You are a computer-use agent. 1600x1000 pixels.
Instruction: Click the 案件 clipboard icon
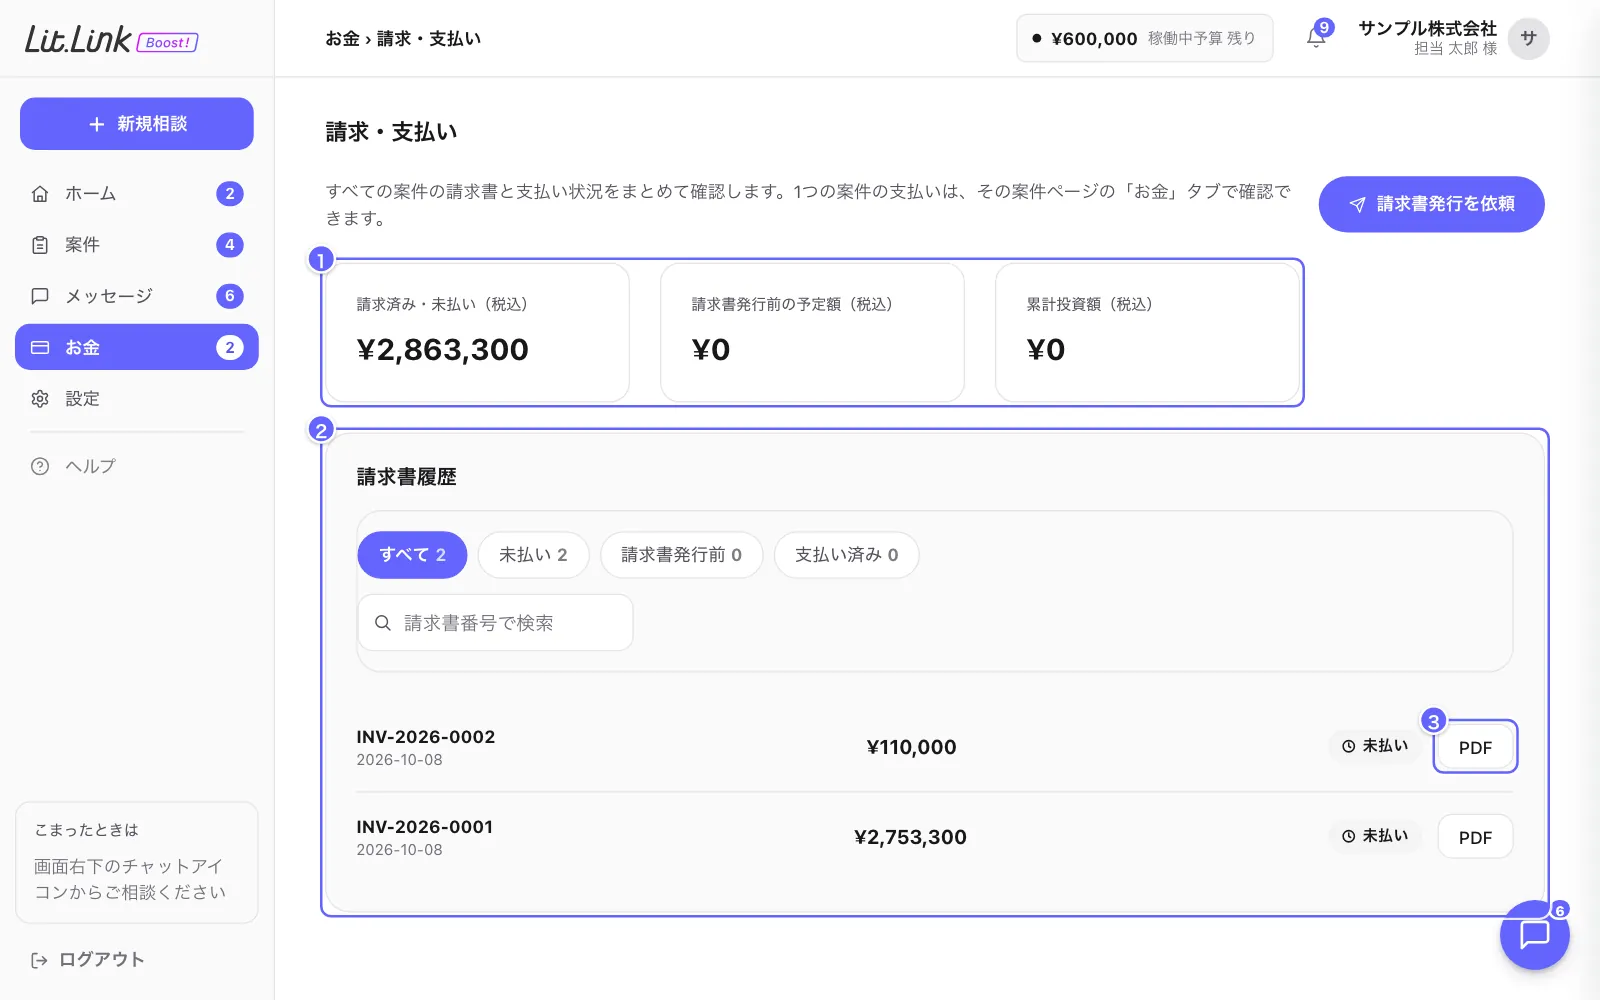click(40, 245)
